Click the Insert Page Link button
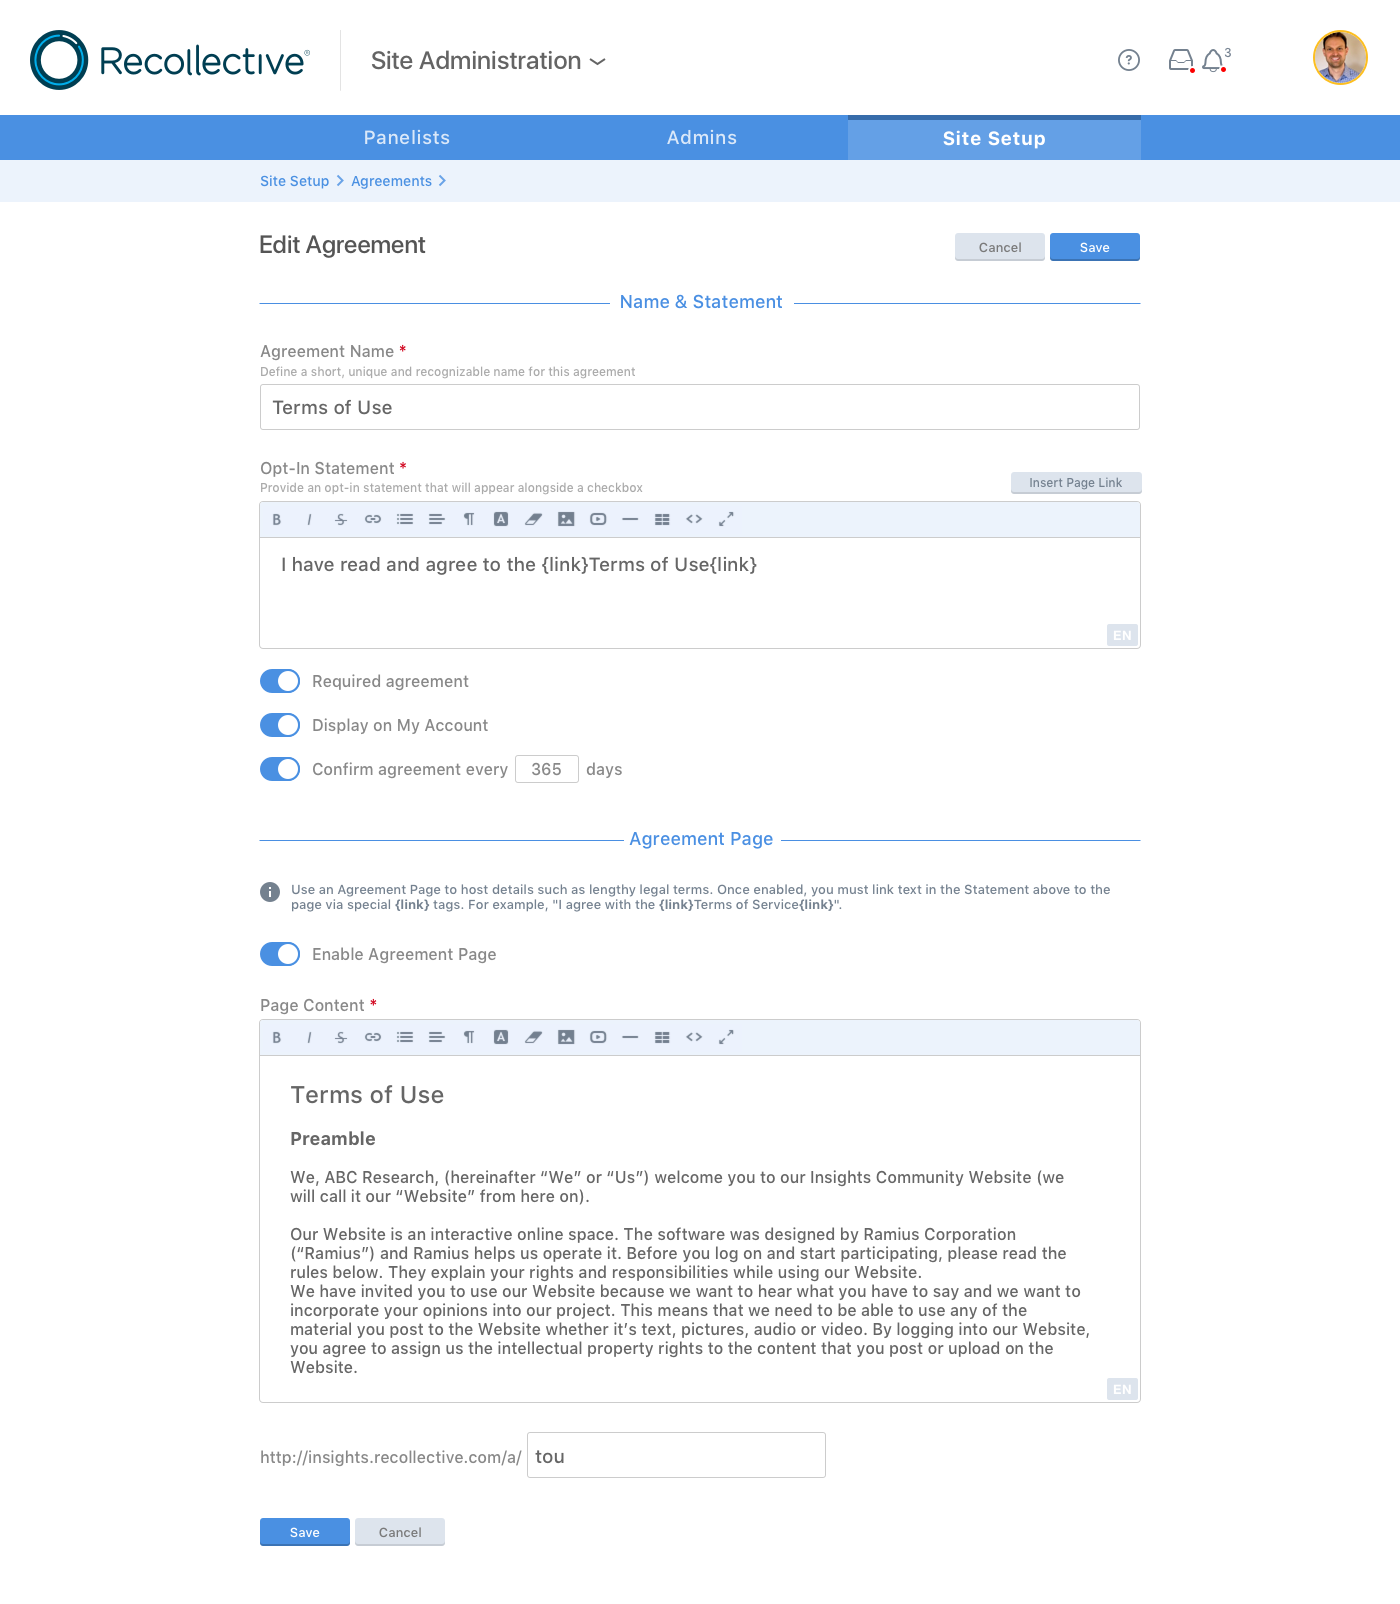 pos(1076,483)
